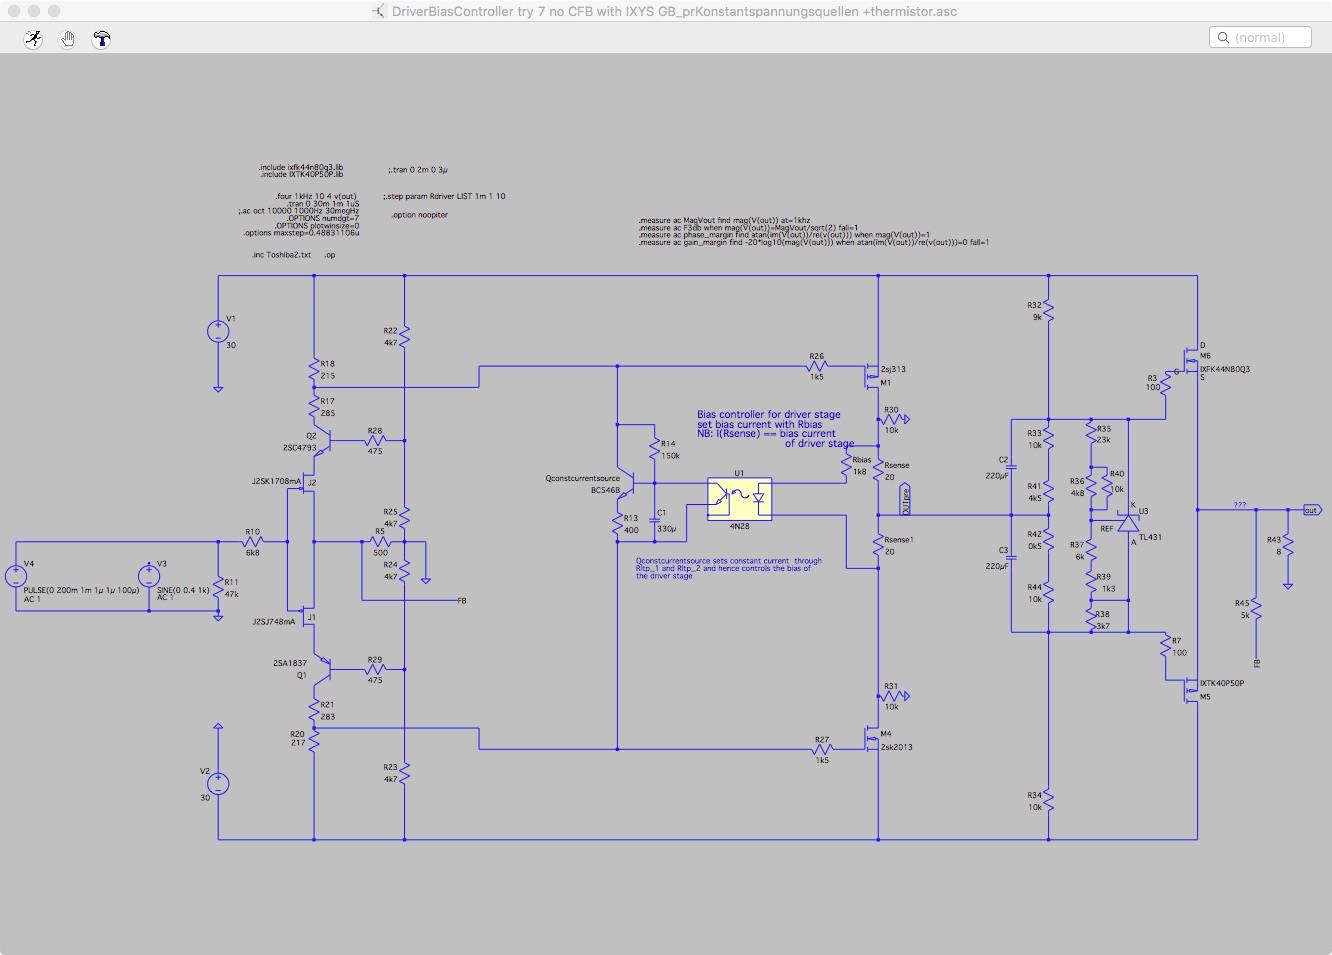Click the .inc Toshiba2.txt directive
Image resolution: width=1332 pixels, height=955 pixels.
pos(281,255)
